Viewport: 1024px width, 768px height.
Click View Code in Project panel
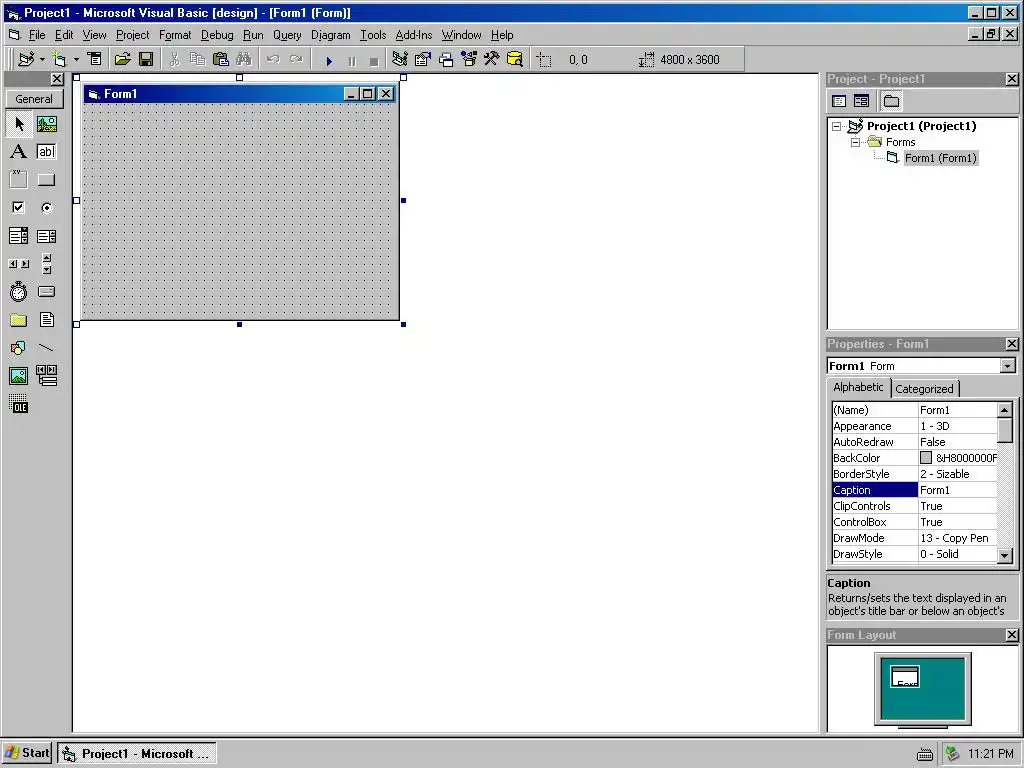coord(839,101)
